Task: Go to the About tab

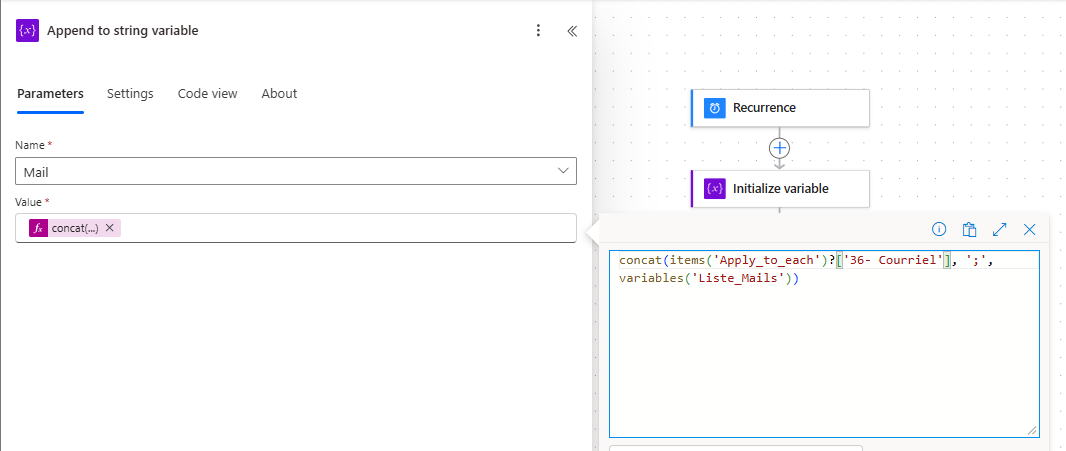Action: tap(279, 94)
